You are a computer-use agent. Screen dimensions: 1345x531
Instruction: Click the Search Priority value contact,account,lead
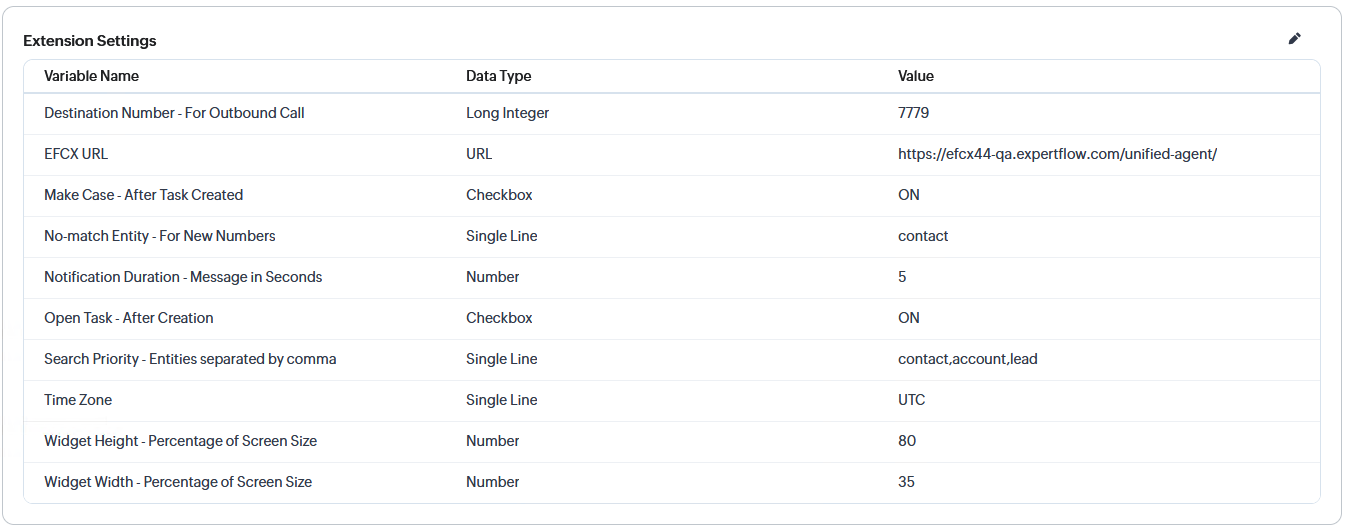pos(967,359)
